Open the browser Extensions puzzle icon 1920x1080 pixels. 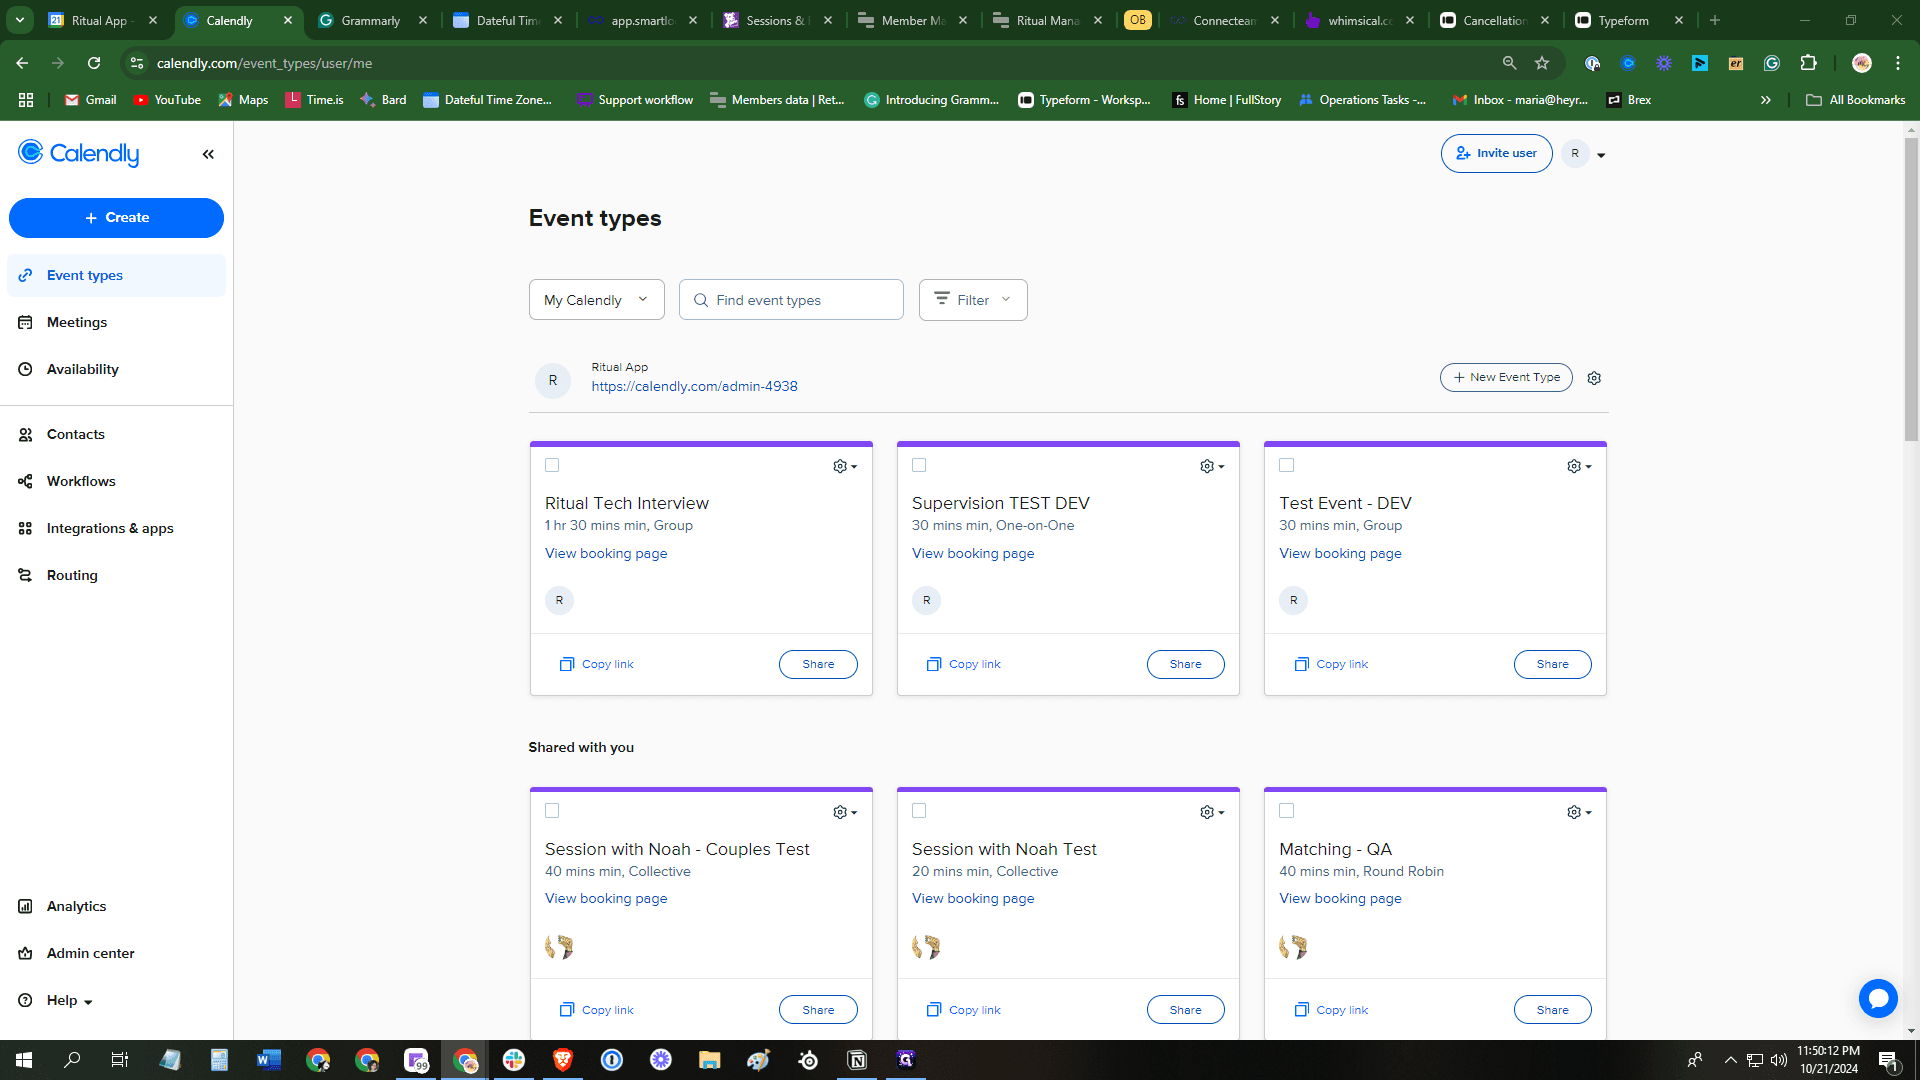click(1808, 63)
